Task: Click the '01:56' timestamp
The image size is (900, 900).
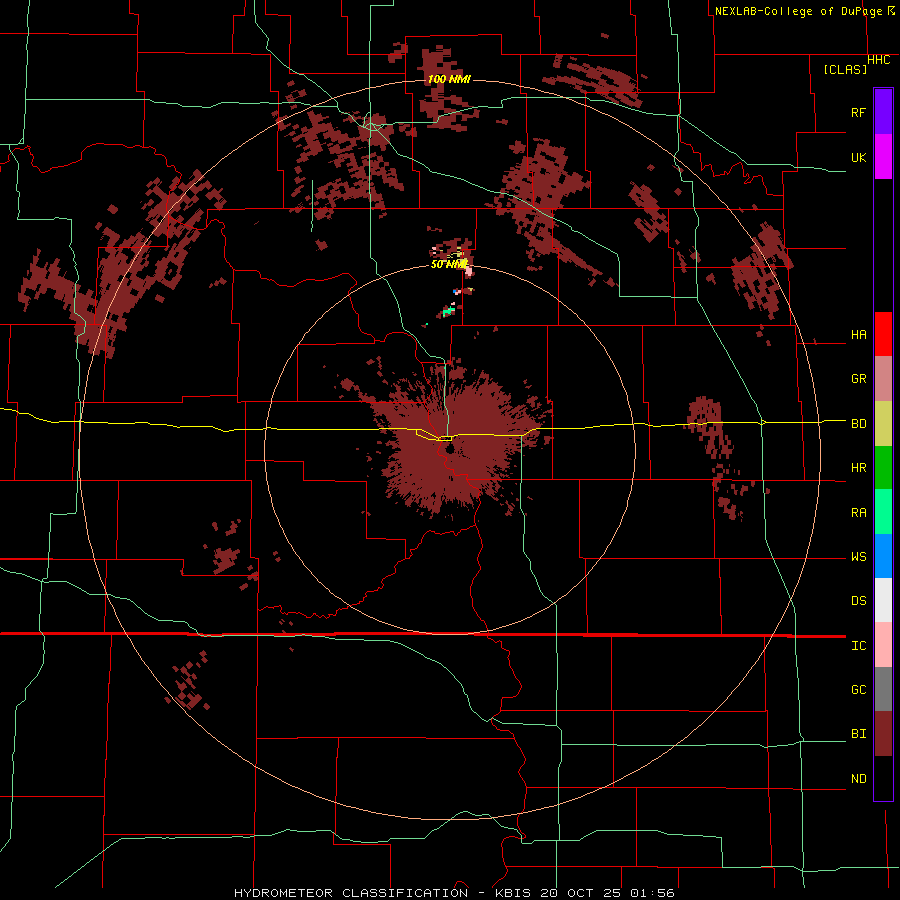Action: [652, 893]
